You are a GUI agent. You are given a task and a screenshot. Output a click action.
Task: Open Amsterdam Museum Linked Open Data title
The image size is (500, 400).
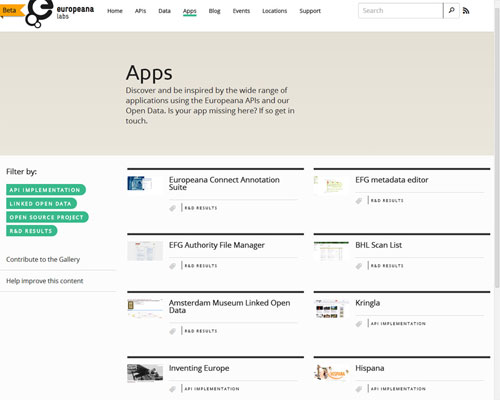coord(229,307)
